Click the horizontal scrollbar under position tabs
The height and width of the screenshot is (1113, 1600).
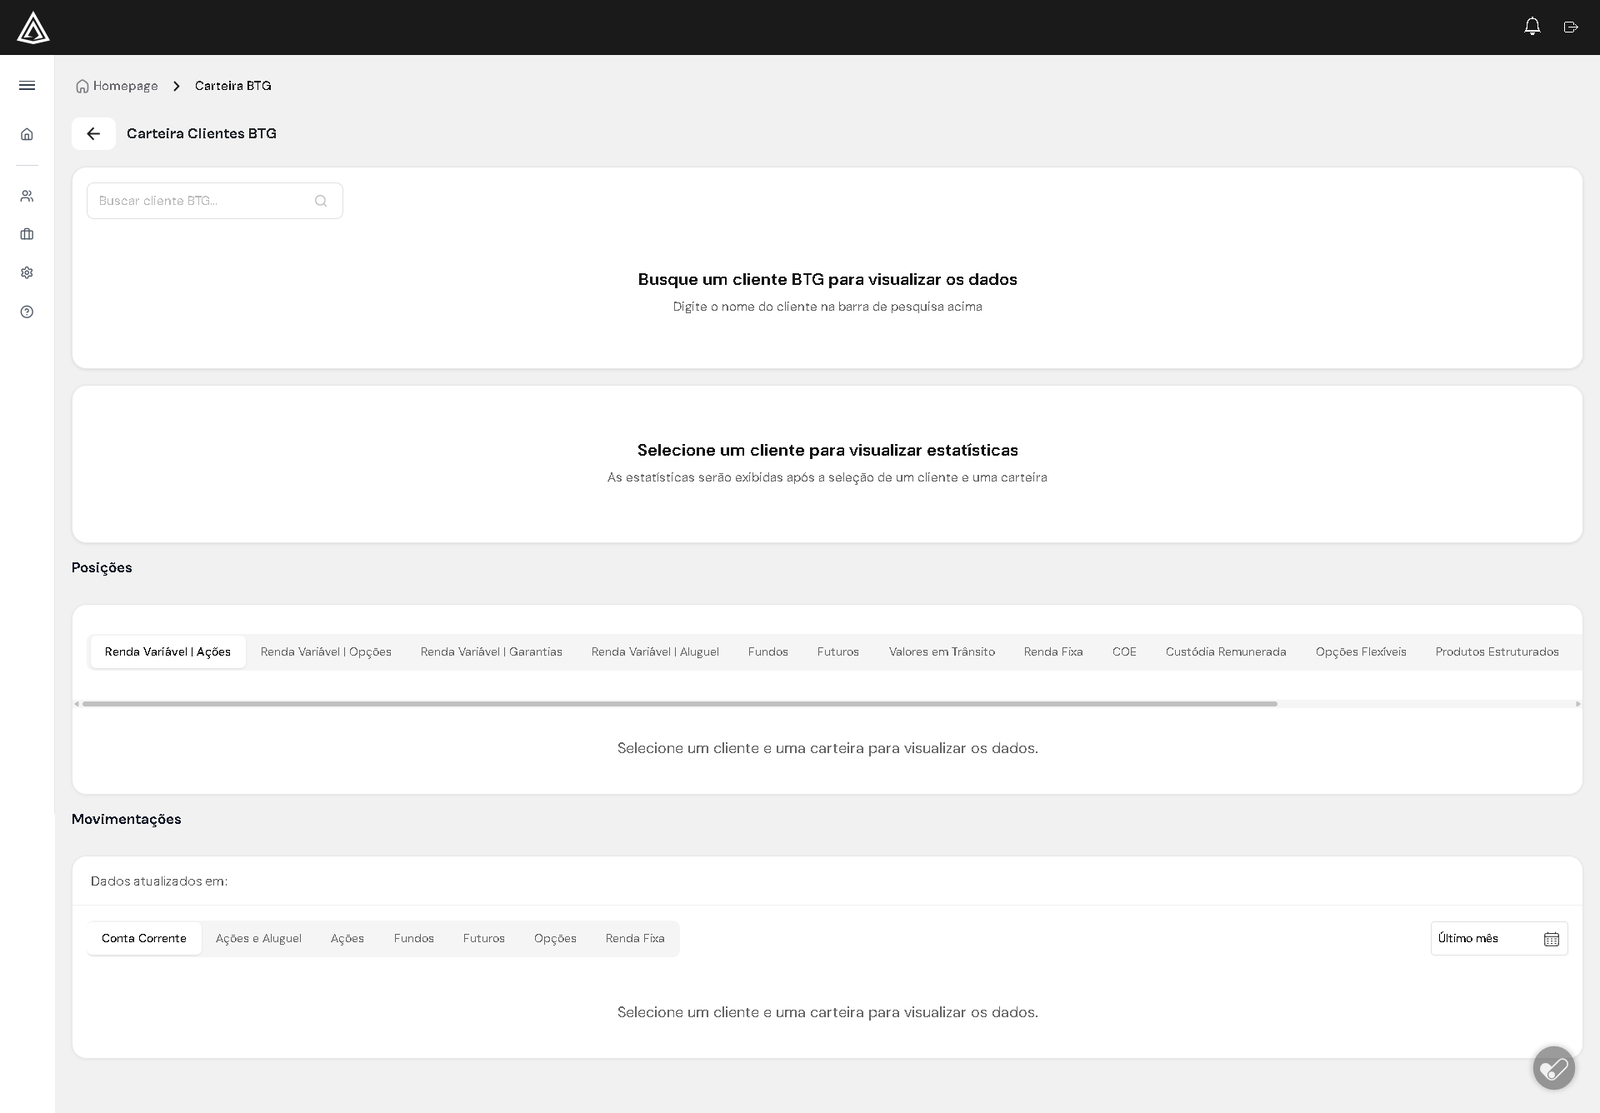pos(680,703)
